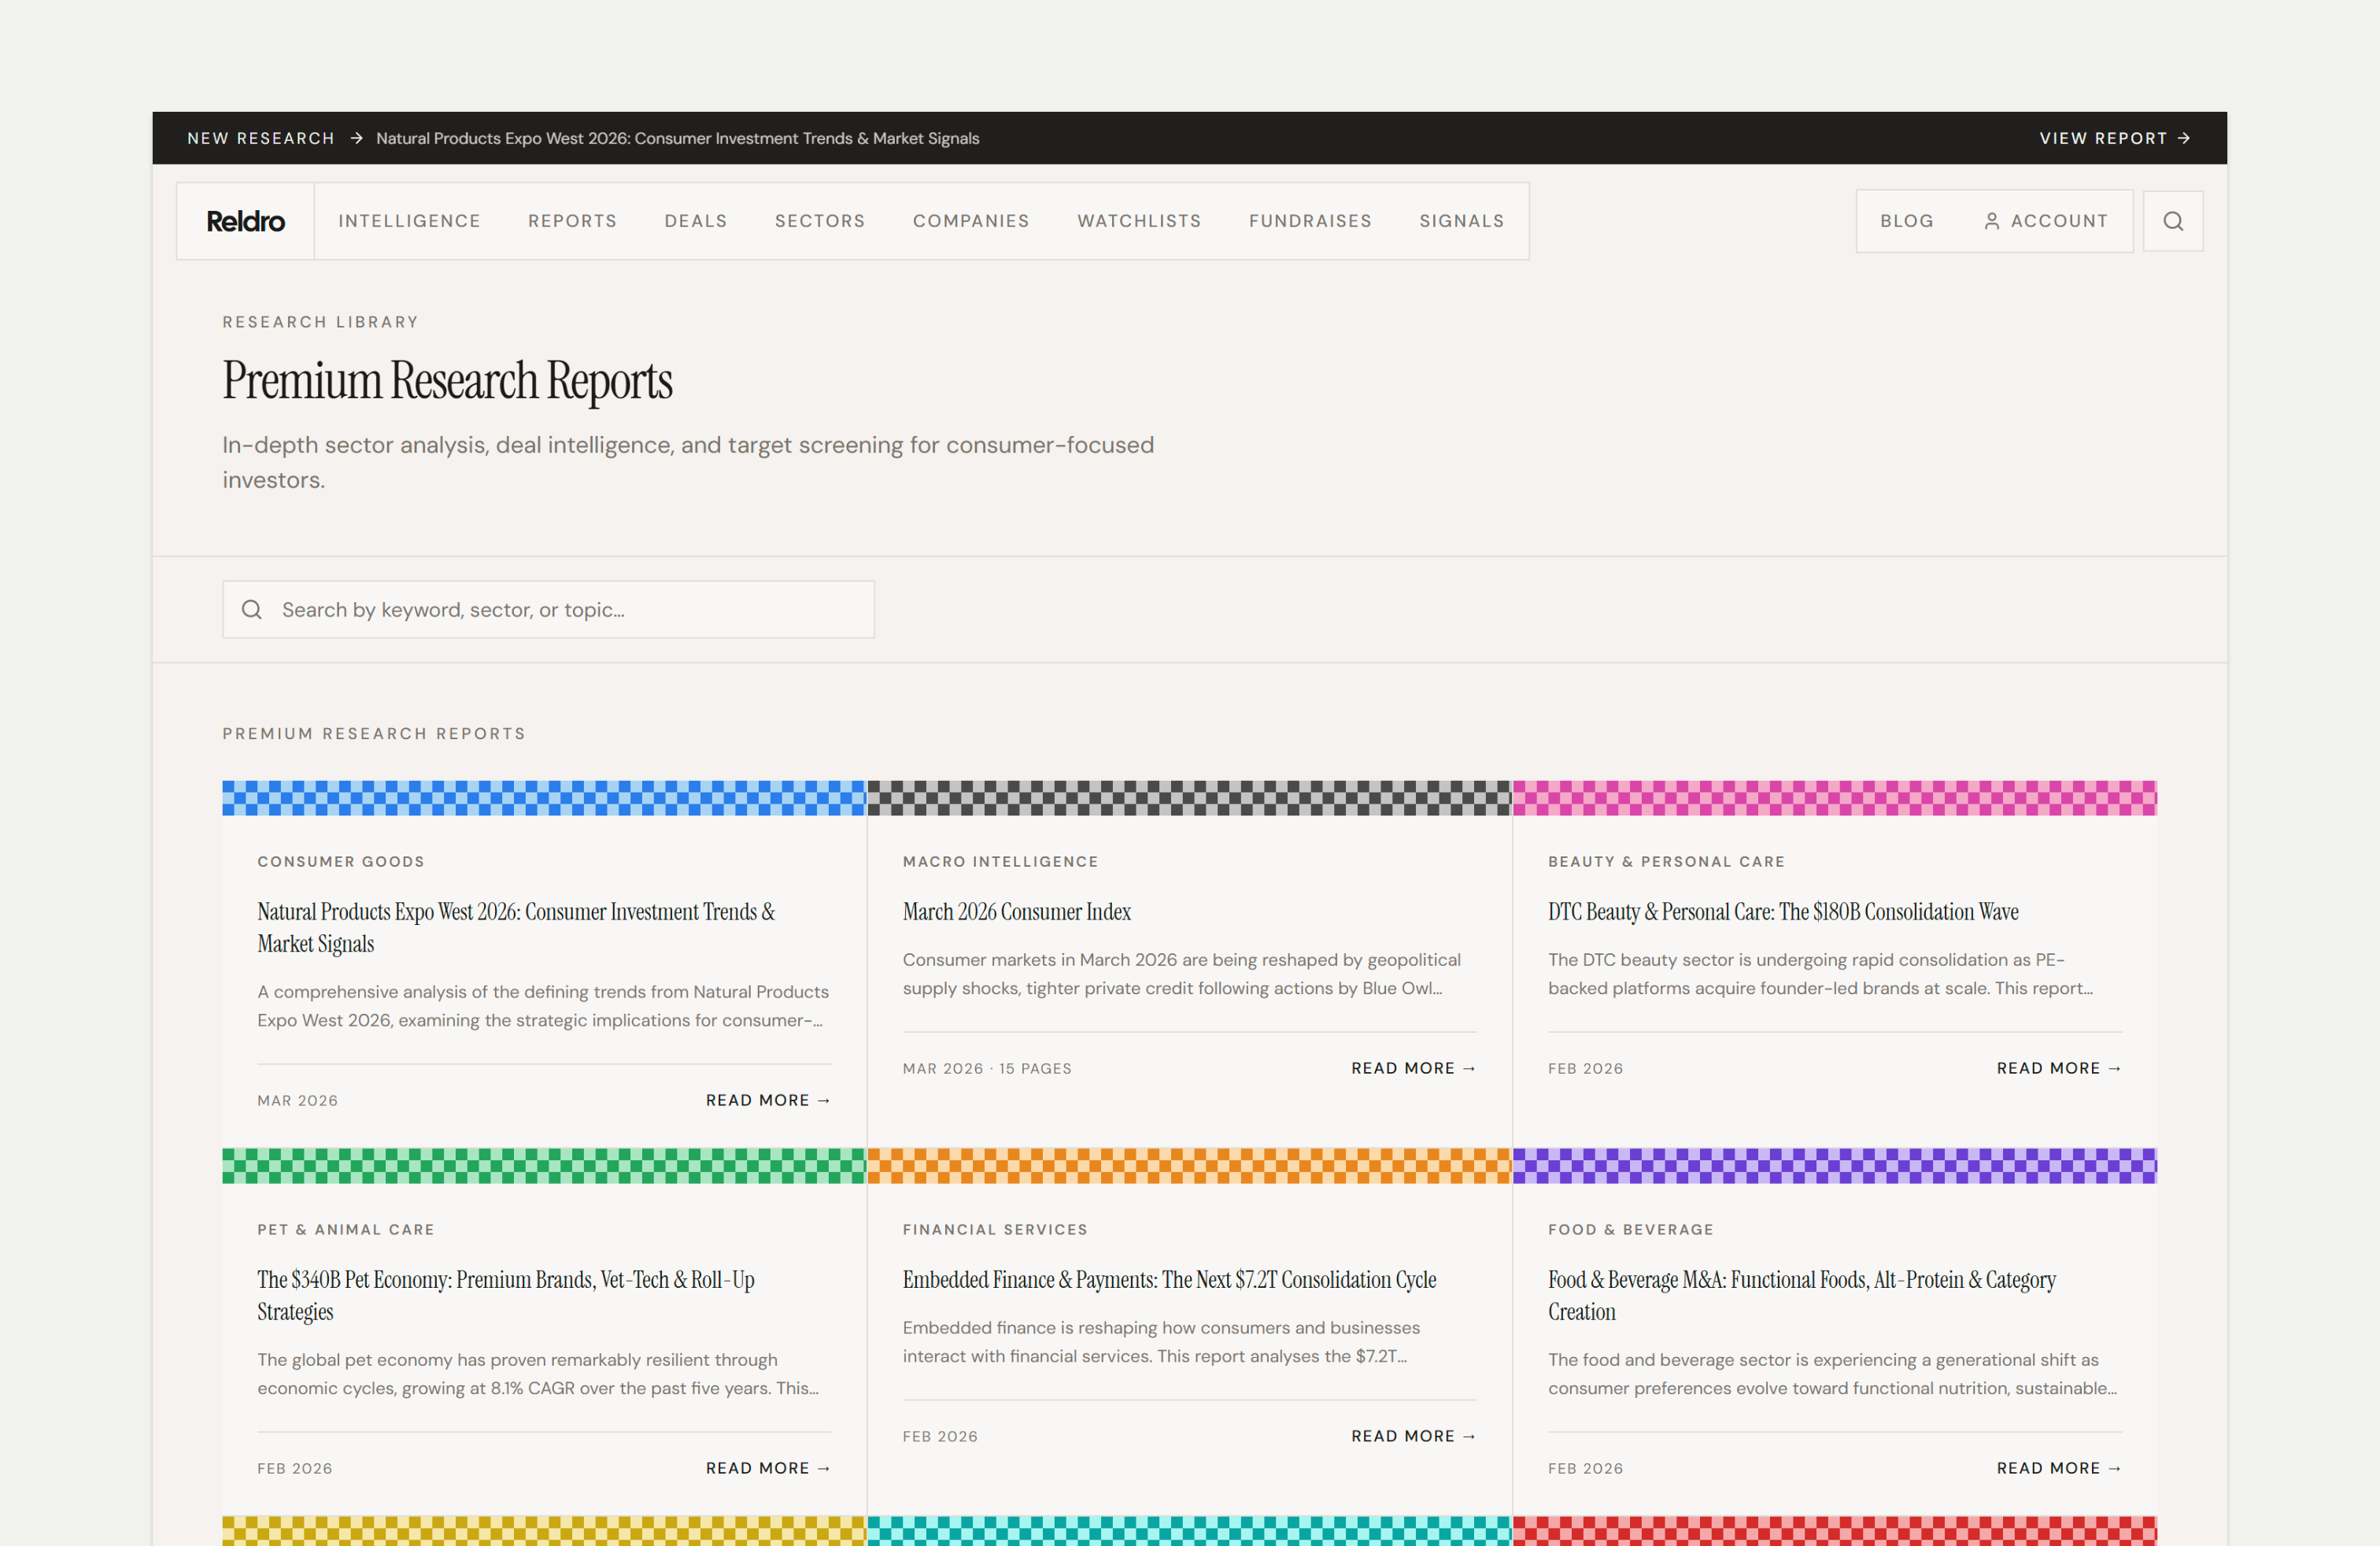Viewport: 2380px width, 1546px height.
Task: Click the magnifier icon inside the search bar
Action: 252,609
